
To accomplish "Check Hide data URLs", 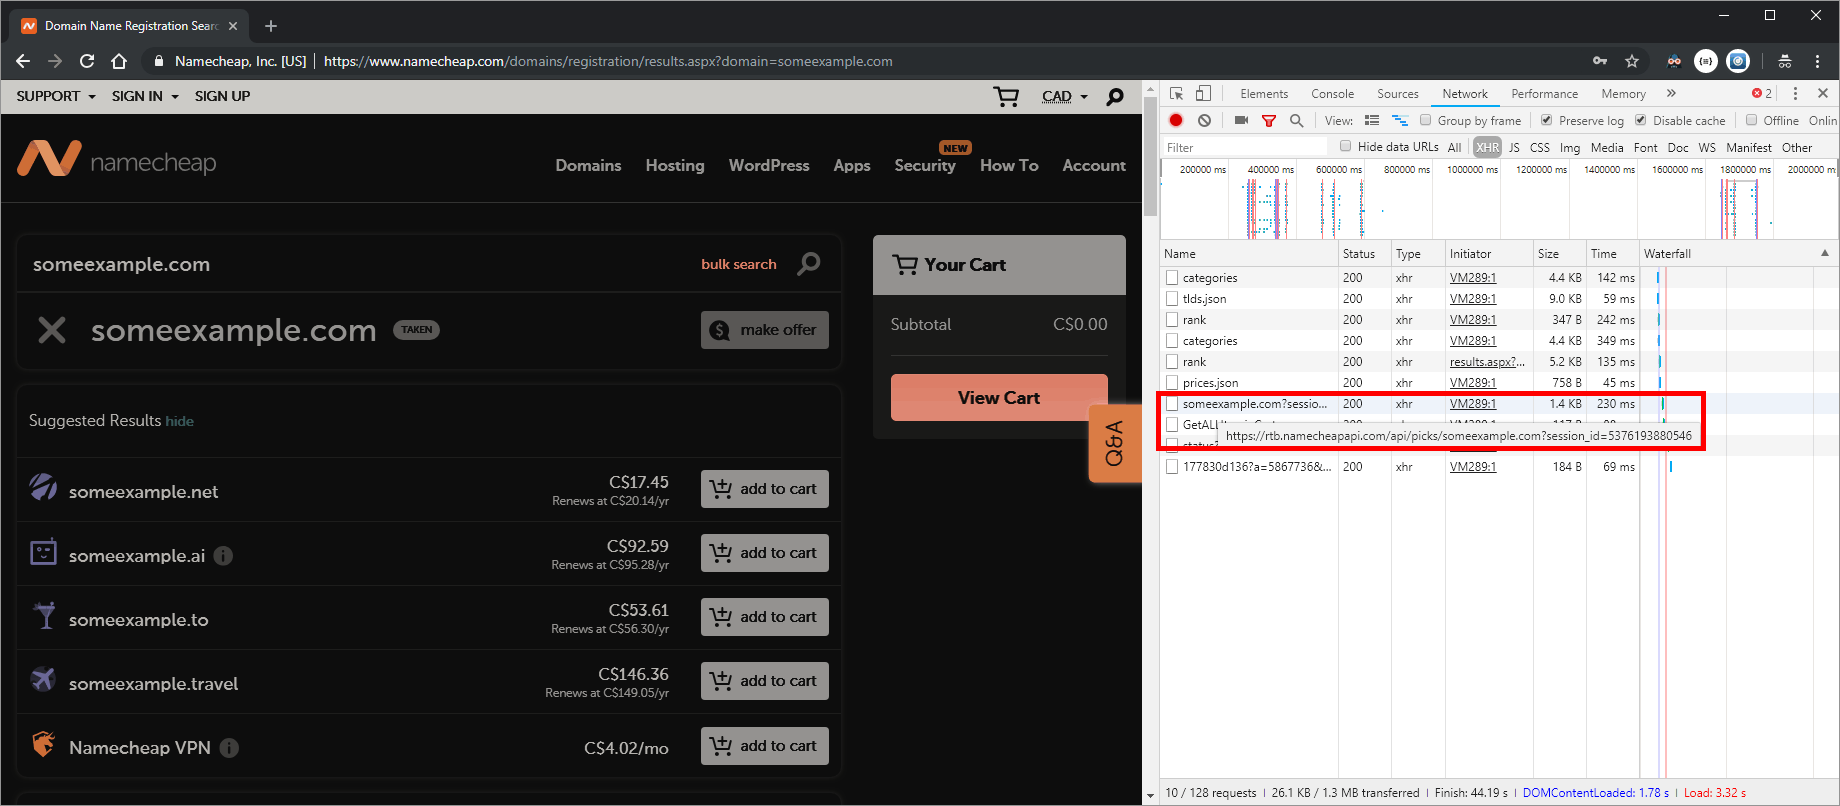I will tap(1346, 146).
